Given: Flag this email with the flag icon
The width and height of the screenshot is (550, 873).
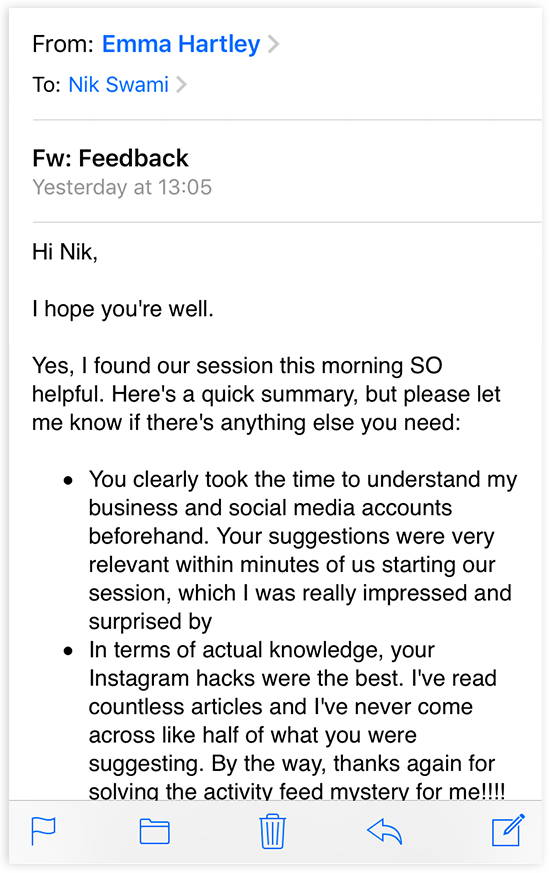Looking at the screenshot, I should point(43,831).
